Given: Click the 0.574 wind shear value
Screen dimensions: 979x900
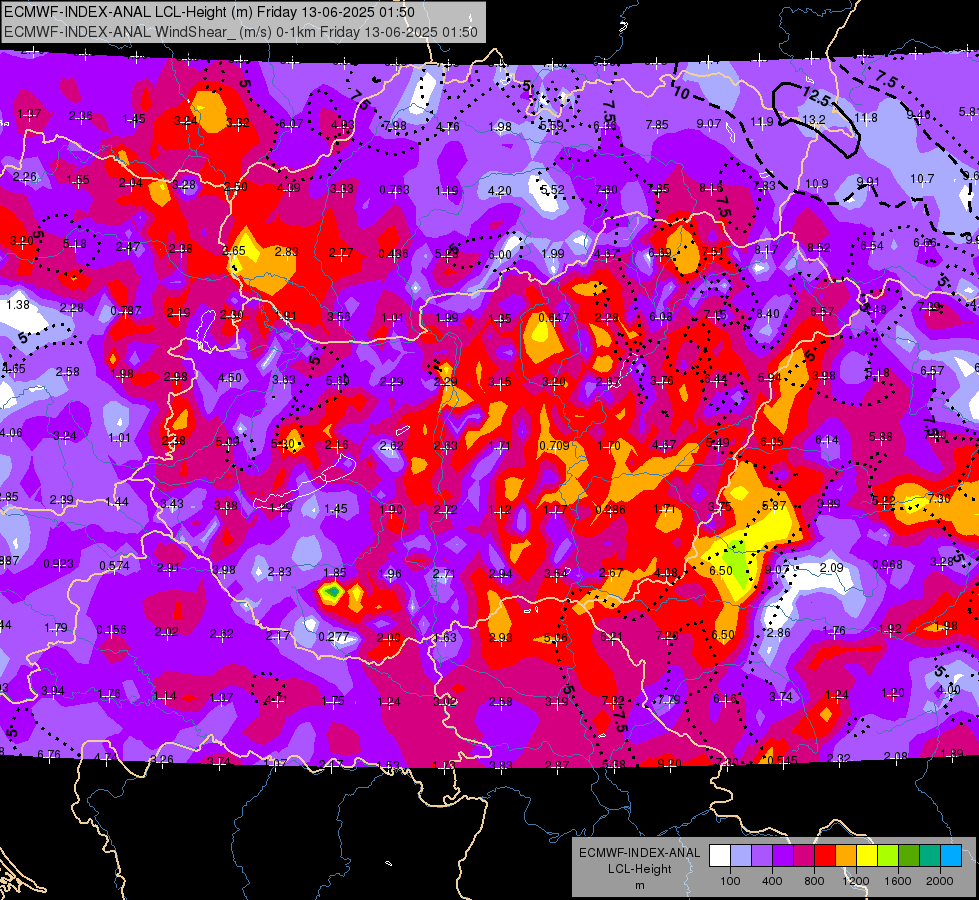Looking at the screenshot, I should tap(115, 565).
